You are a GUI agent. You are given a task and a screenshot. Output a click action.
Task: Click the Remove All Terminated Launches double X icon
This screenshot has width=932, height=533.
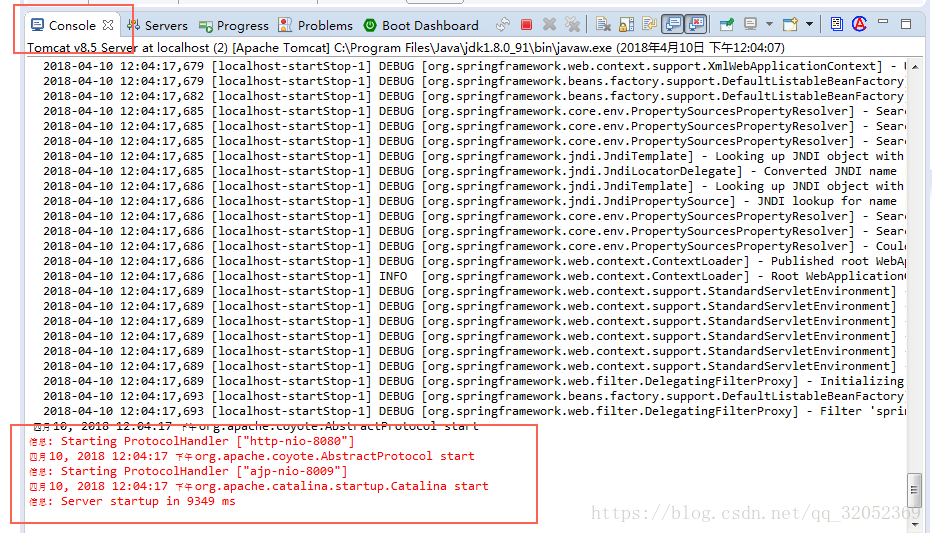tap(572, 24)
